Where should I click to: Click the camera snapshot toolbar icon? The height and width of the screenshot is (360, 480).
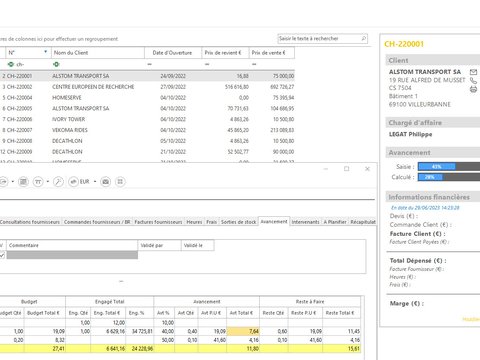[x=106, y=182]
